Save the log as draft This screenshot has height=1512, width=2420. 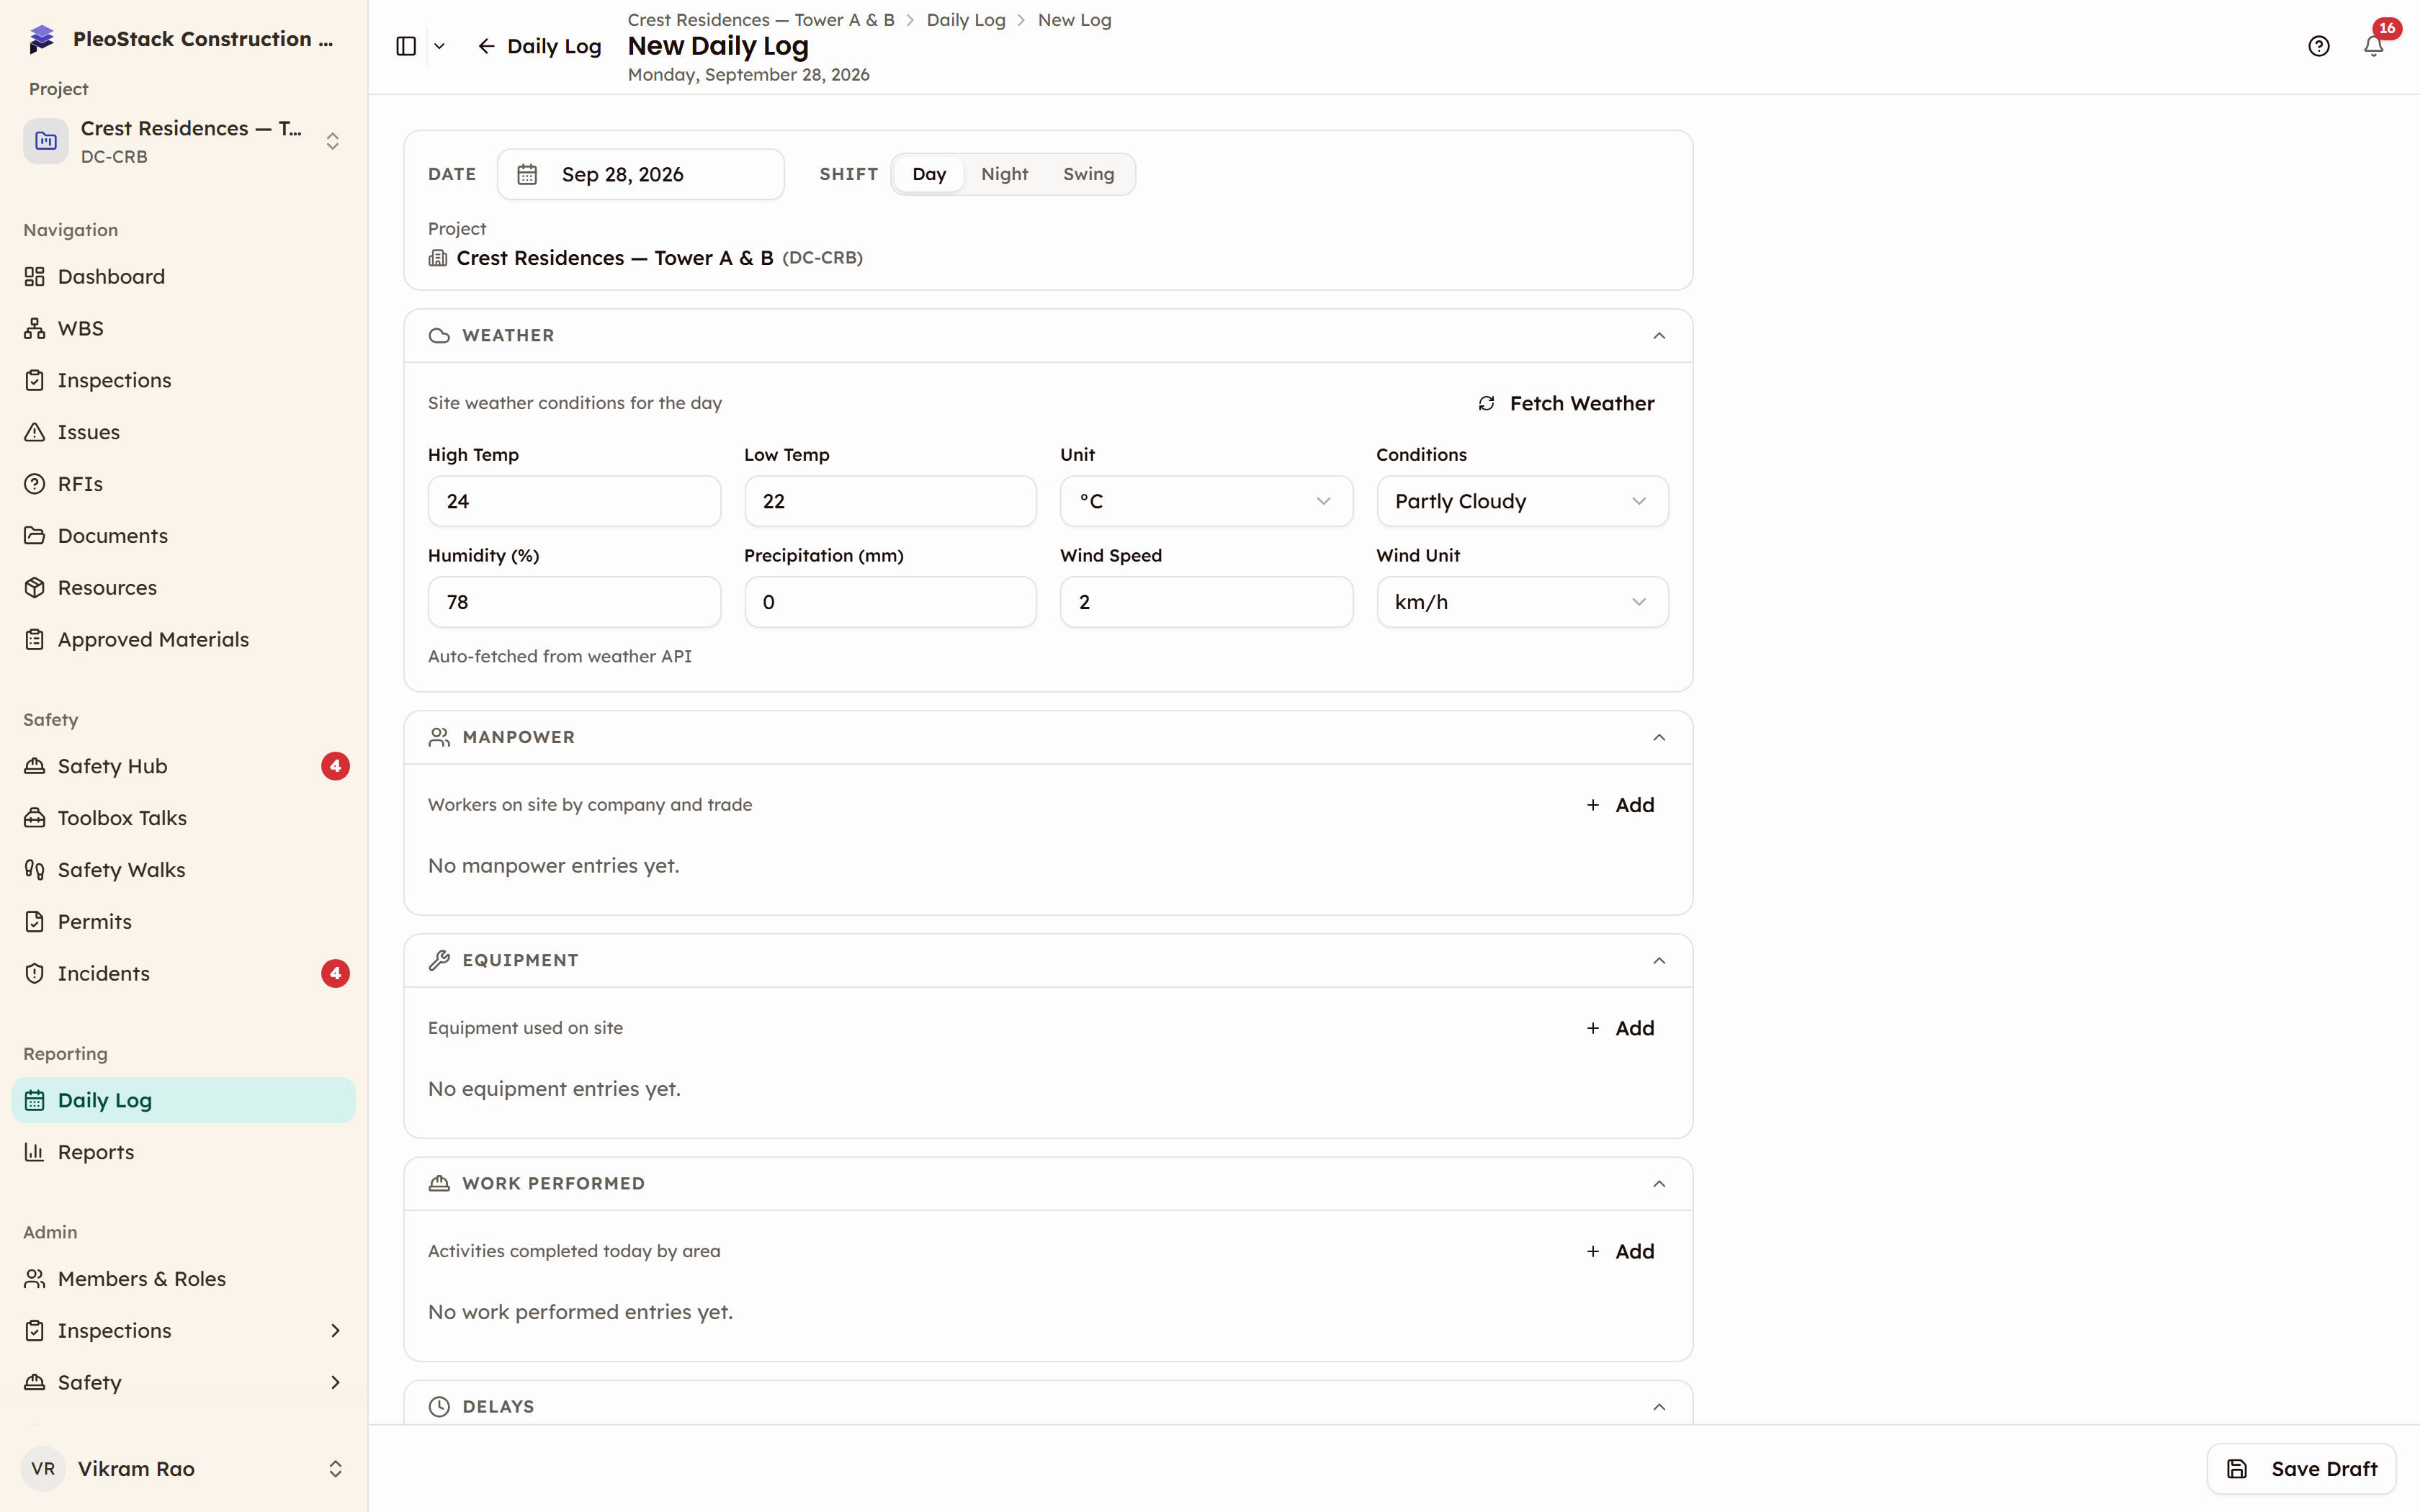tap(2301, 1469)
